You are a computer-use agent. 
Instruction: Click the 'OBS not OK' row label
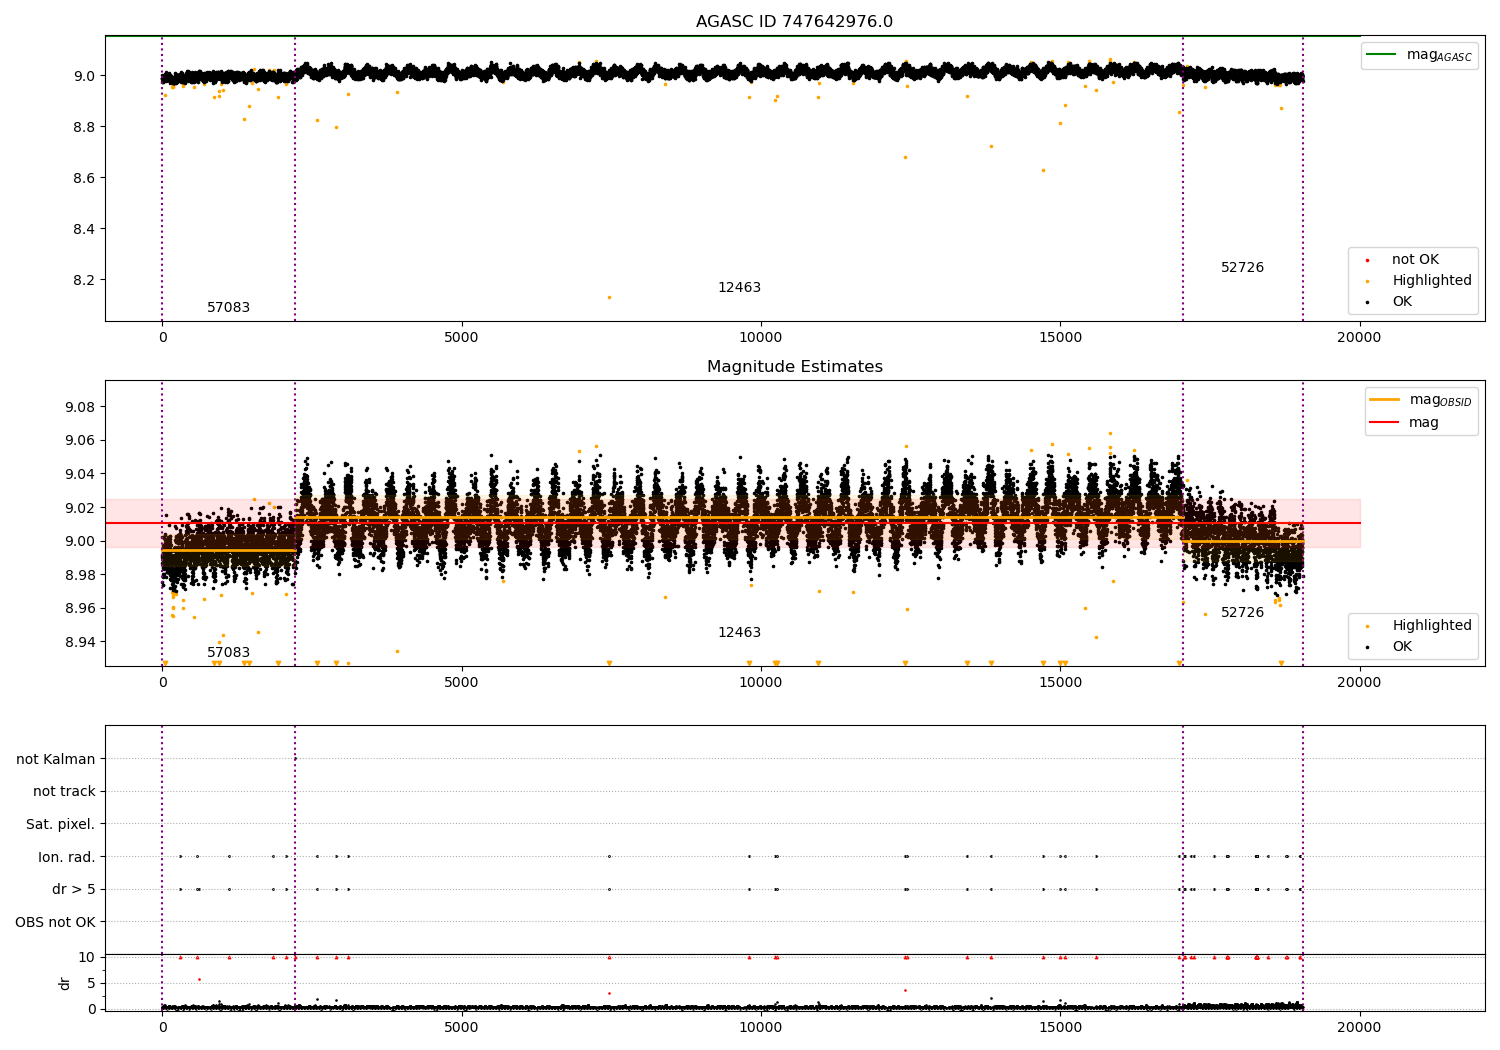click(x=56, y=922)
